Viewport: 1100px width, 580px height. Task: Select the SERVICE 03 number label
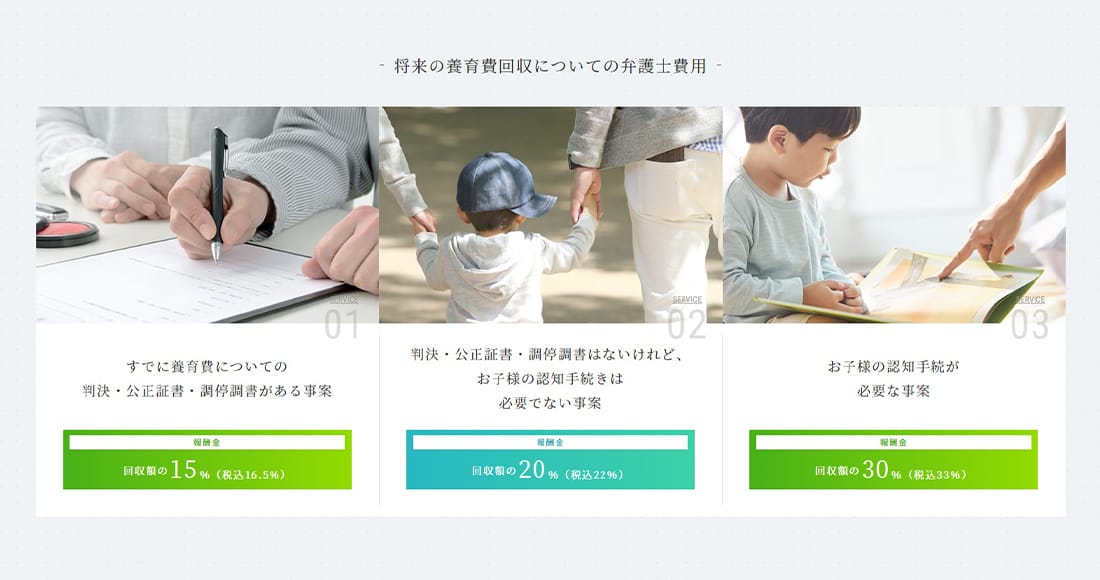point(1030,319)
